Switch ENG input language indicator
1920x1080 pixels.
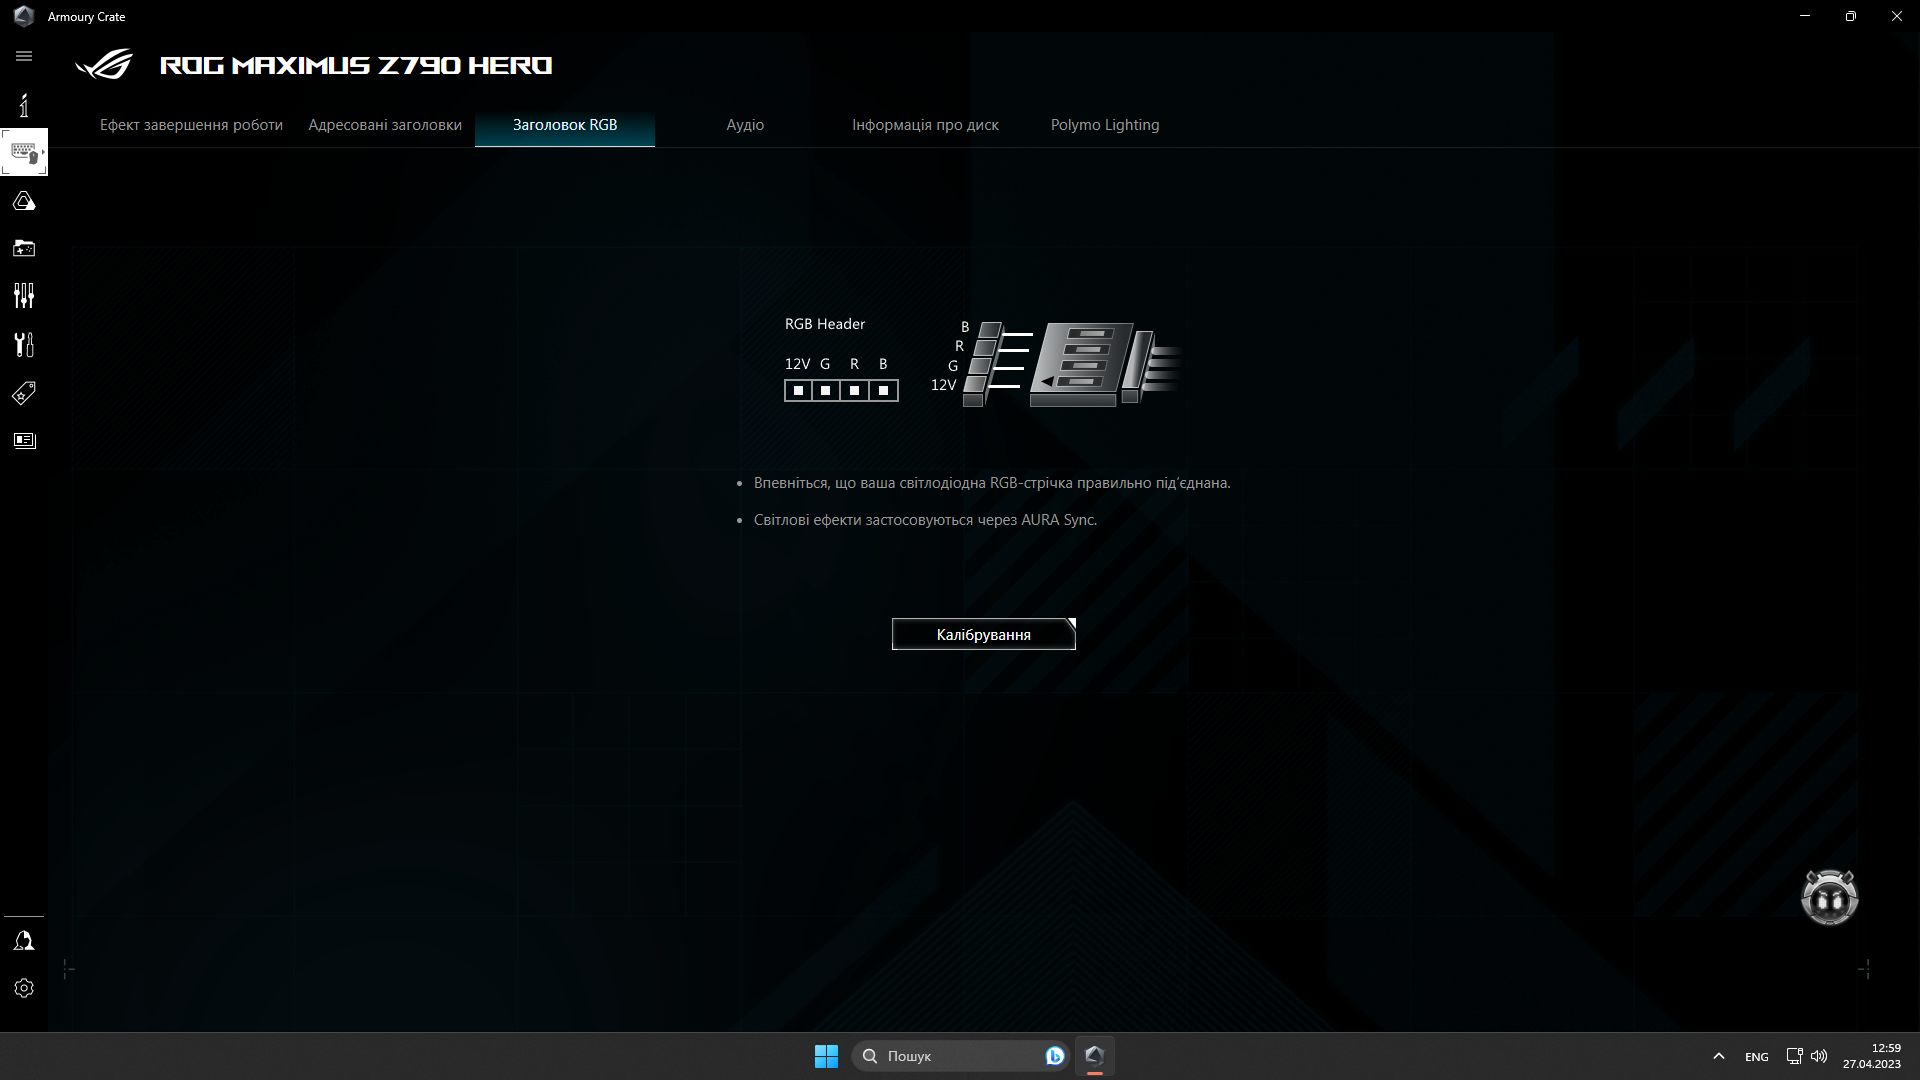(1756, 1057)
